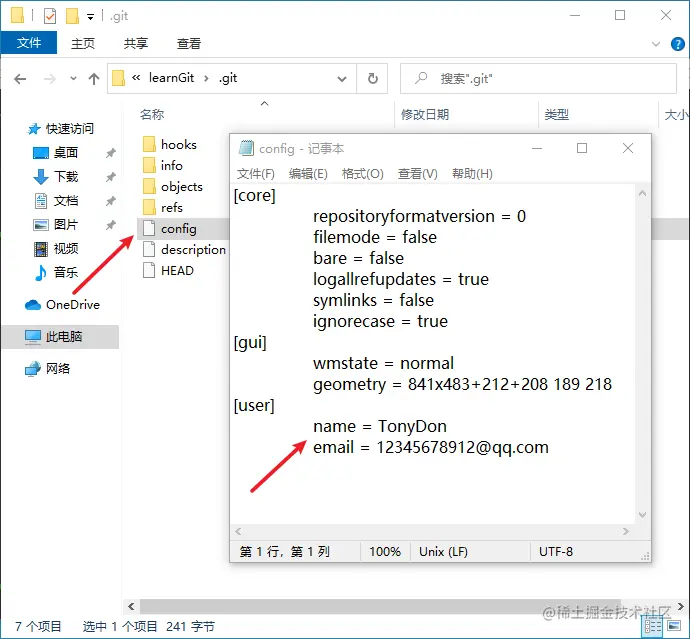This screenshot has height=639, width=690.
Task: Click the pin icon beside 图片
Action: coord(110,225)
